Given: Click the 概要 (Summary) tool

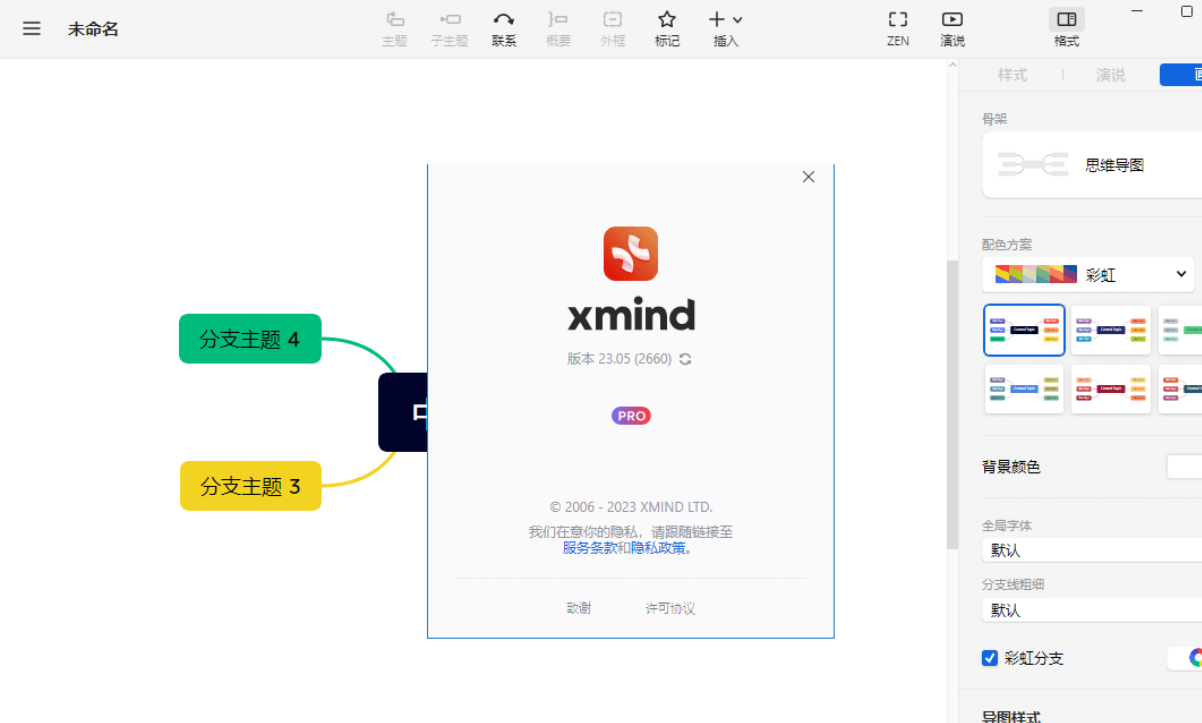Looking at the screenshot, I should click(557, 28).
